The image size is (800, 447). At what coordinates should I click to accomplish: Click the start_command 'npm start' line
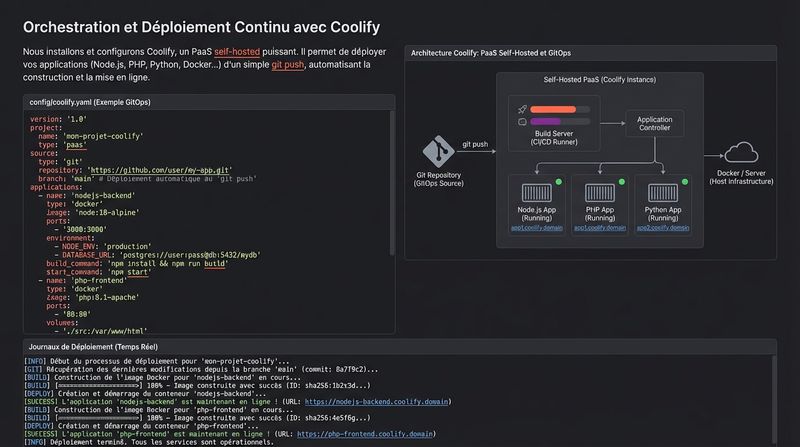tap(99, 272)
